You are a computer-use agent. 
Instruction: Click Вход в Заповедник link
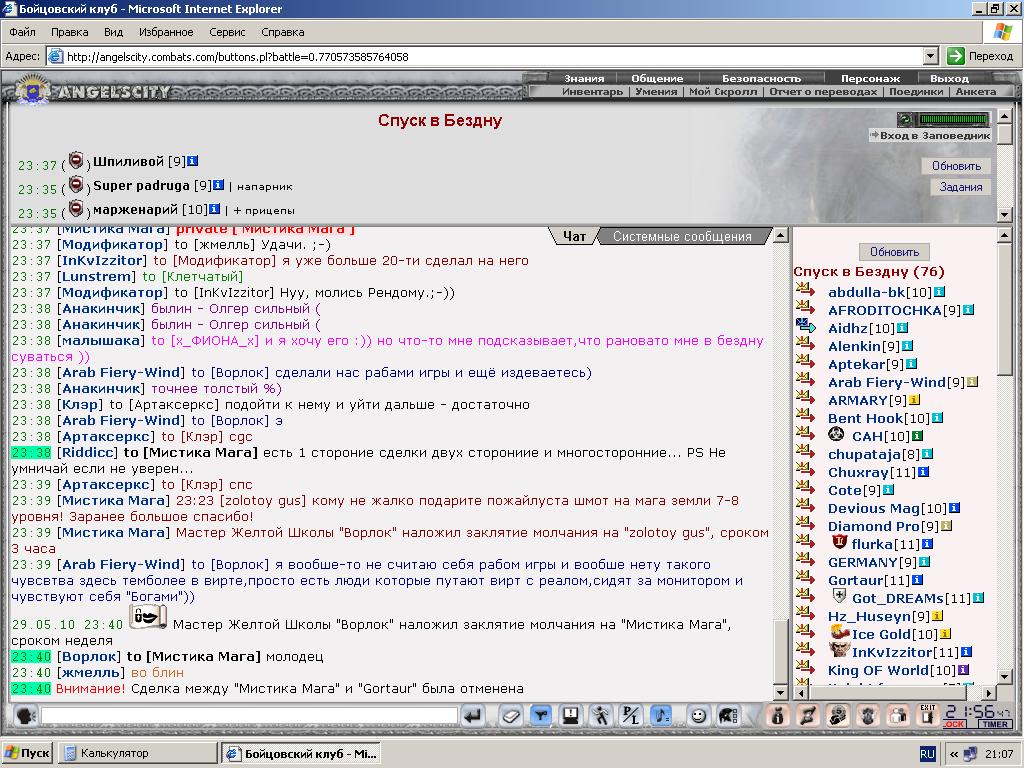click(x=930, y=135)
